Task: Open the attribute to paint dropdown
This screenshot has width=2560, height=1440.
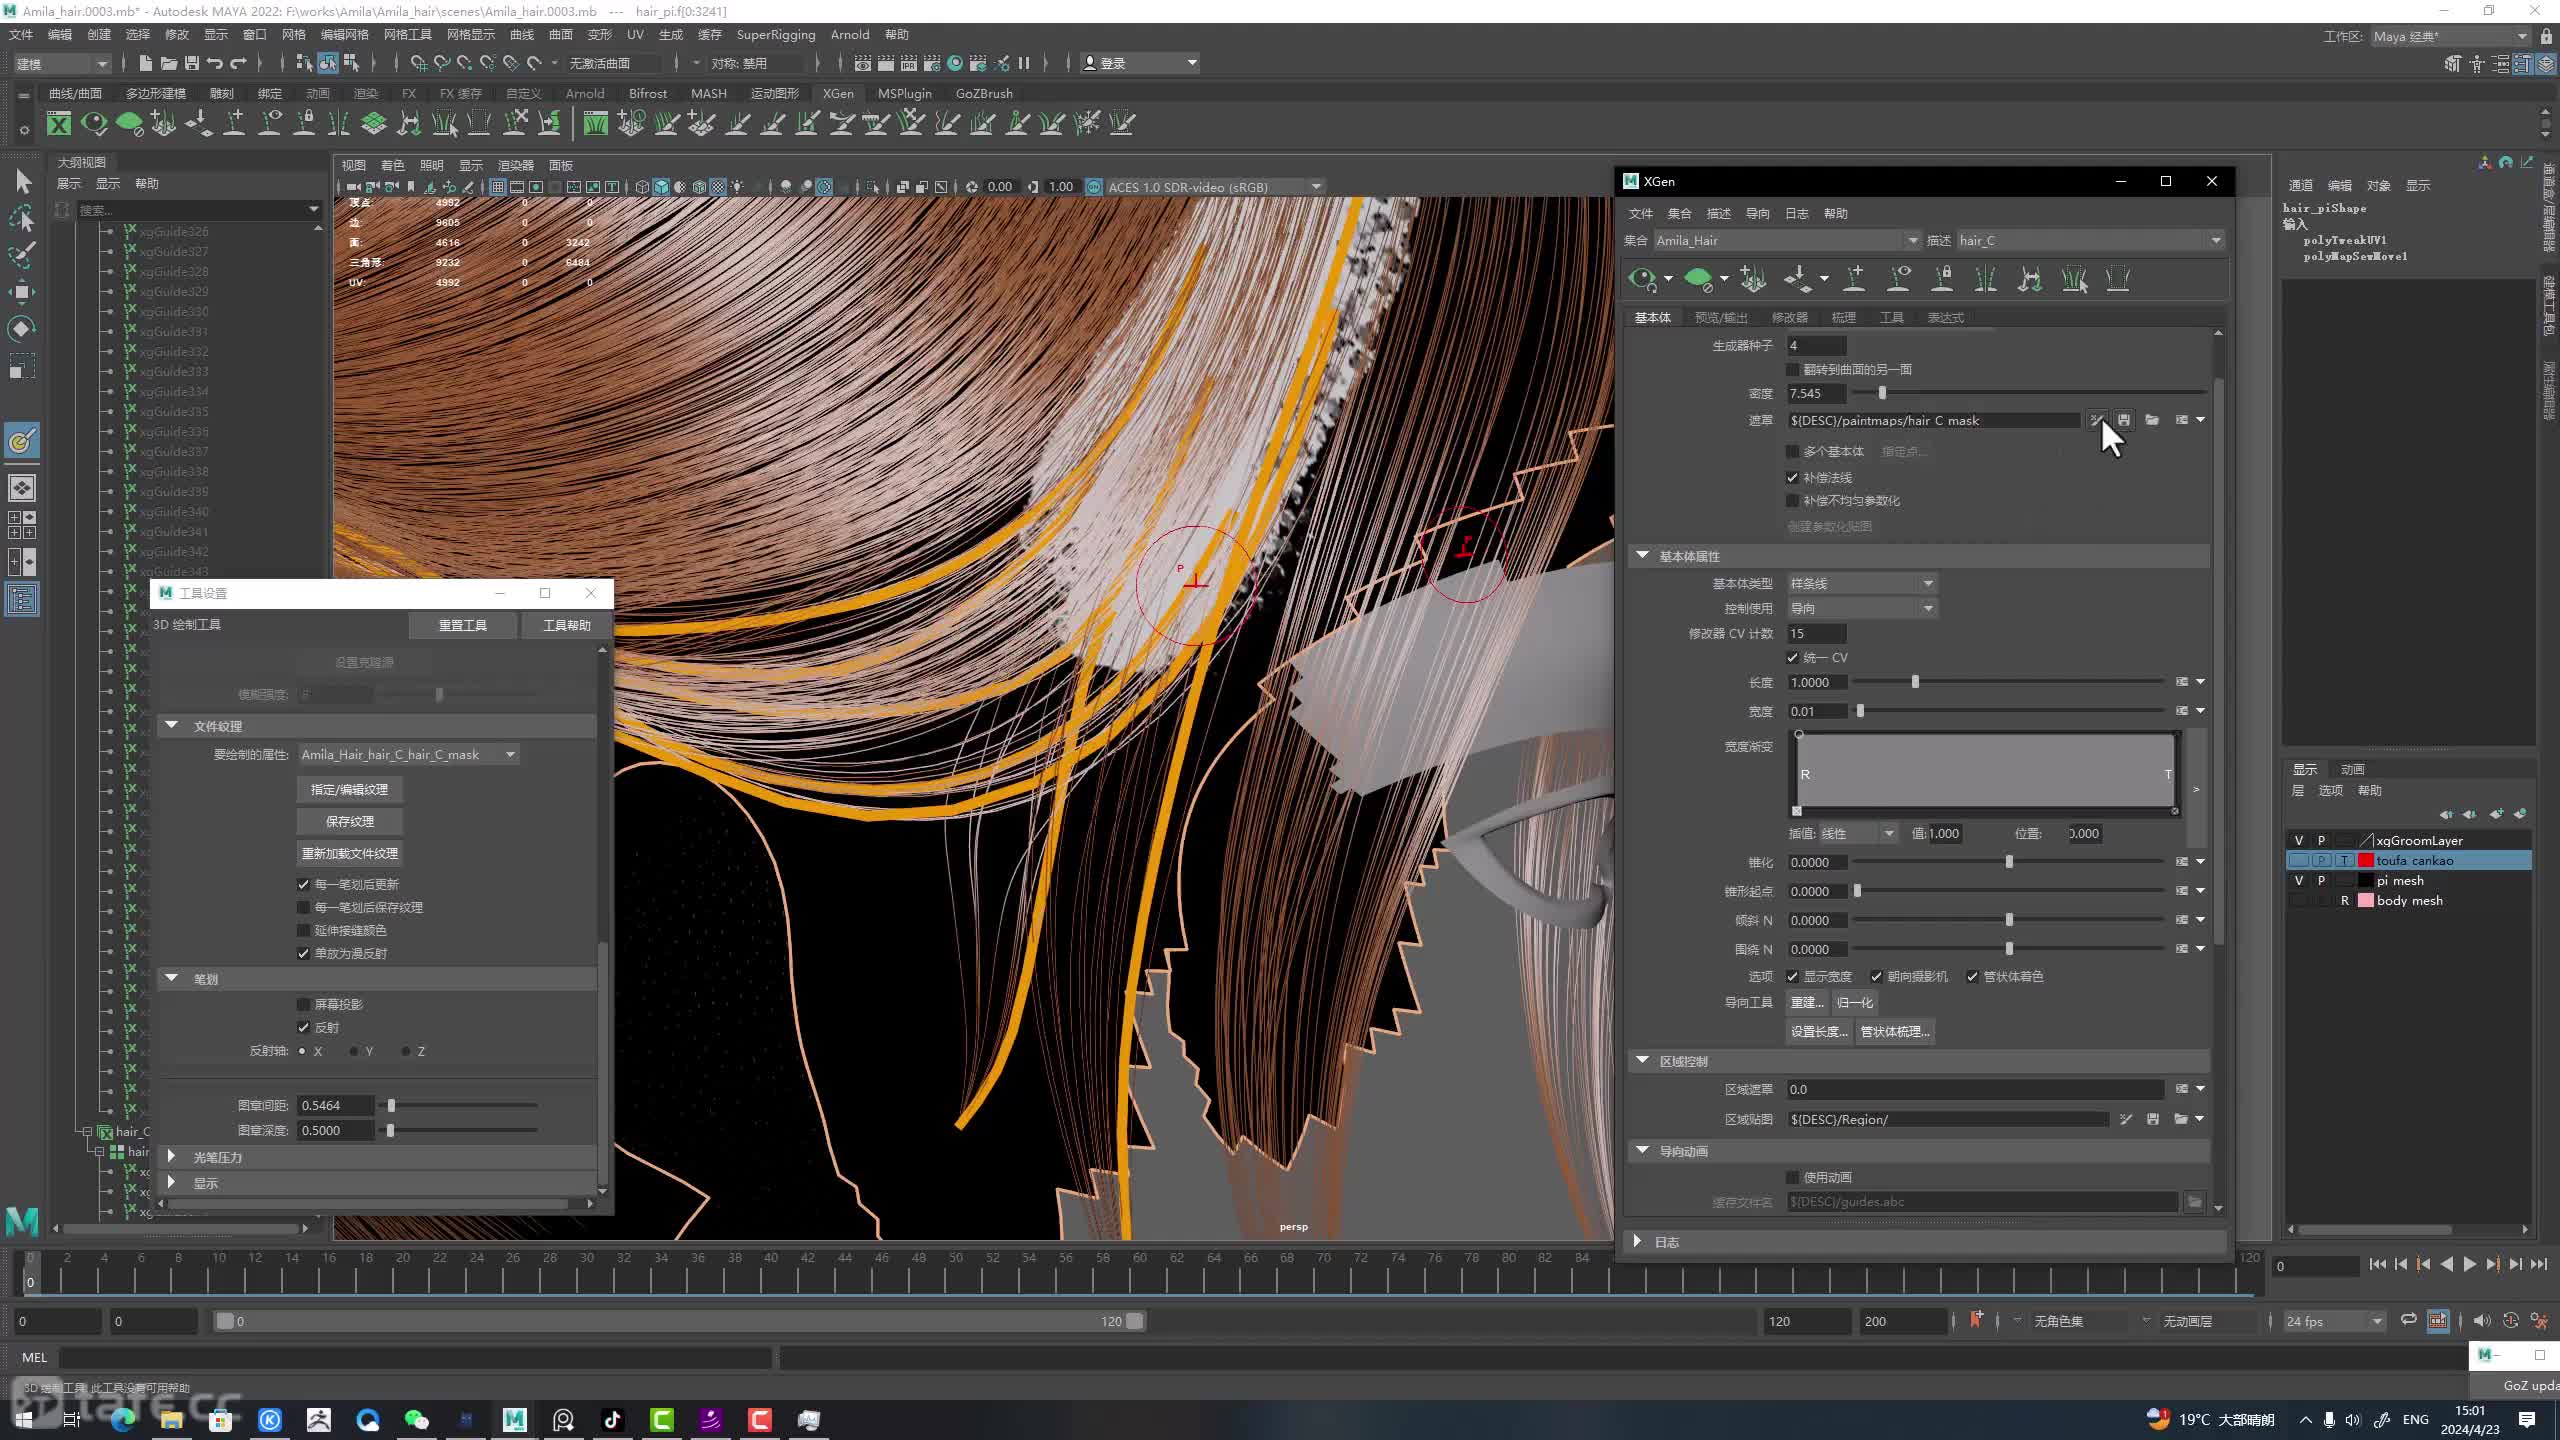Action: click(x=408, y=755)
